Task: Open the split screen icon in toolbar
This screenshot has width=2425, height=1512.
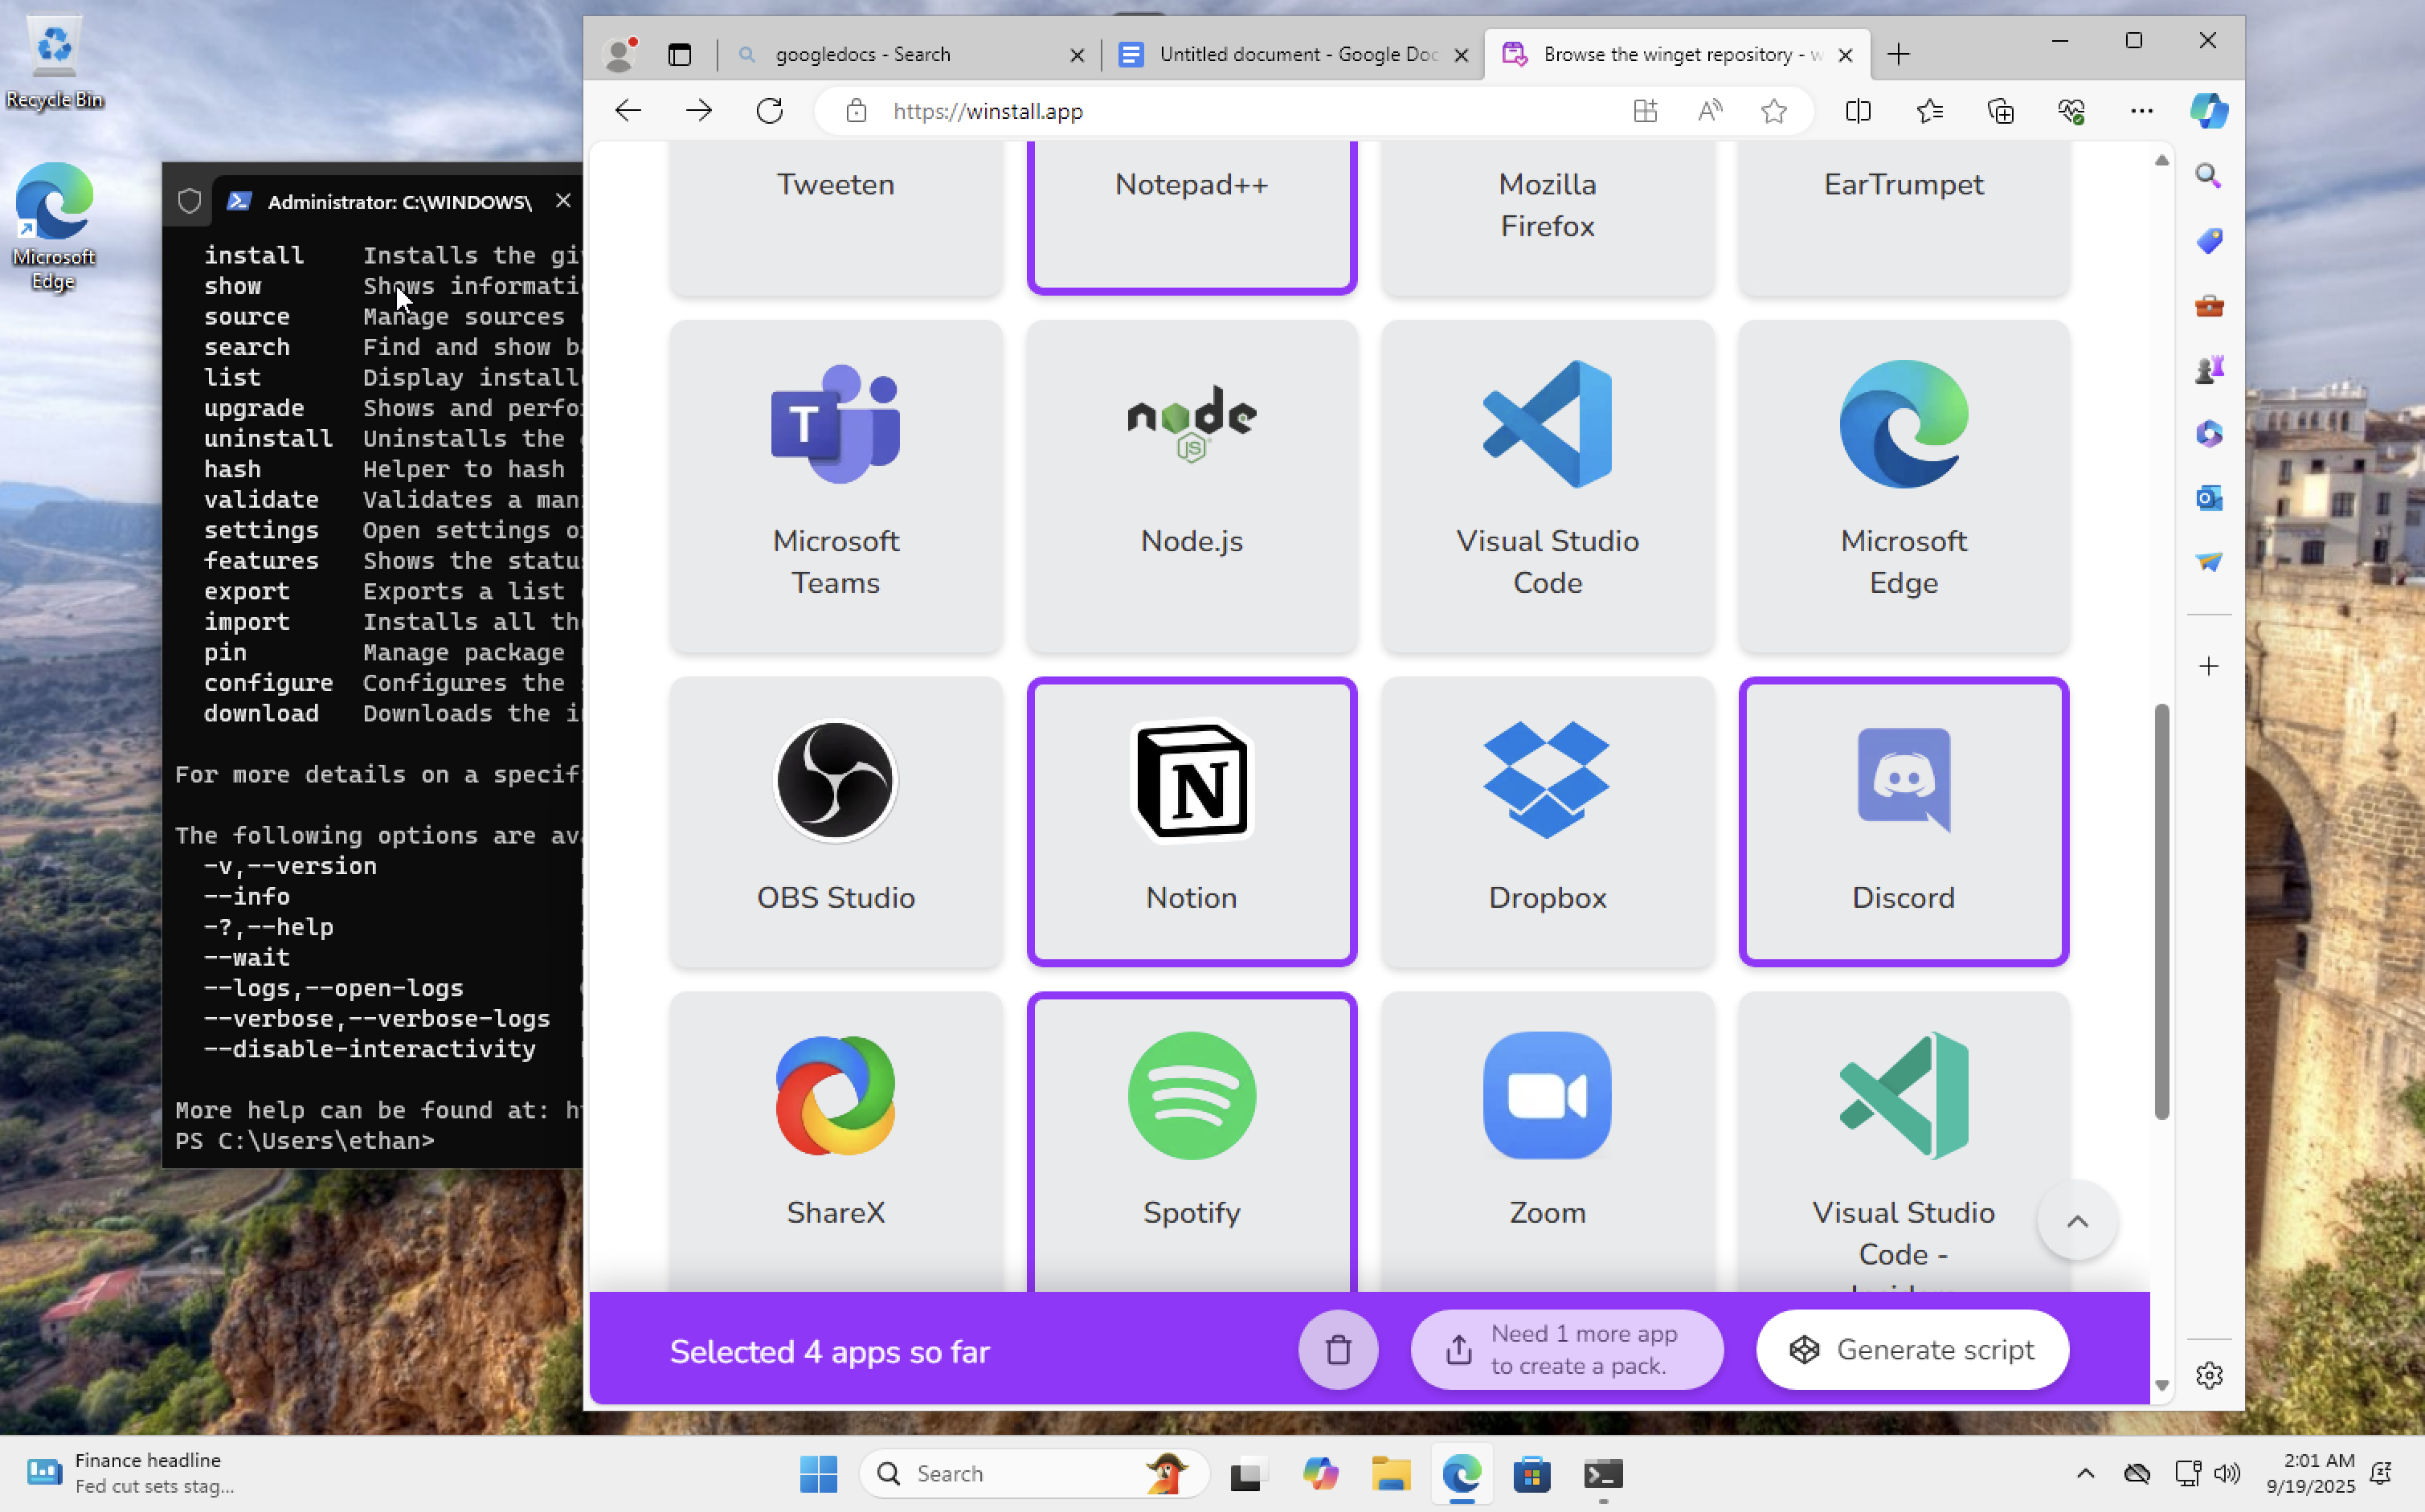Action: point(1857,111)
